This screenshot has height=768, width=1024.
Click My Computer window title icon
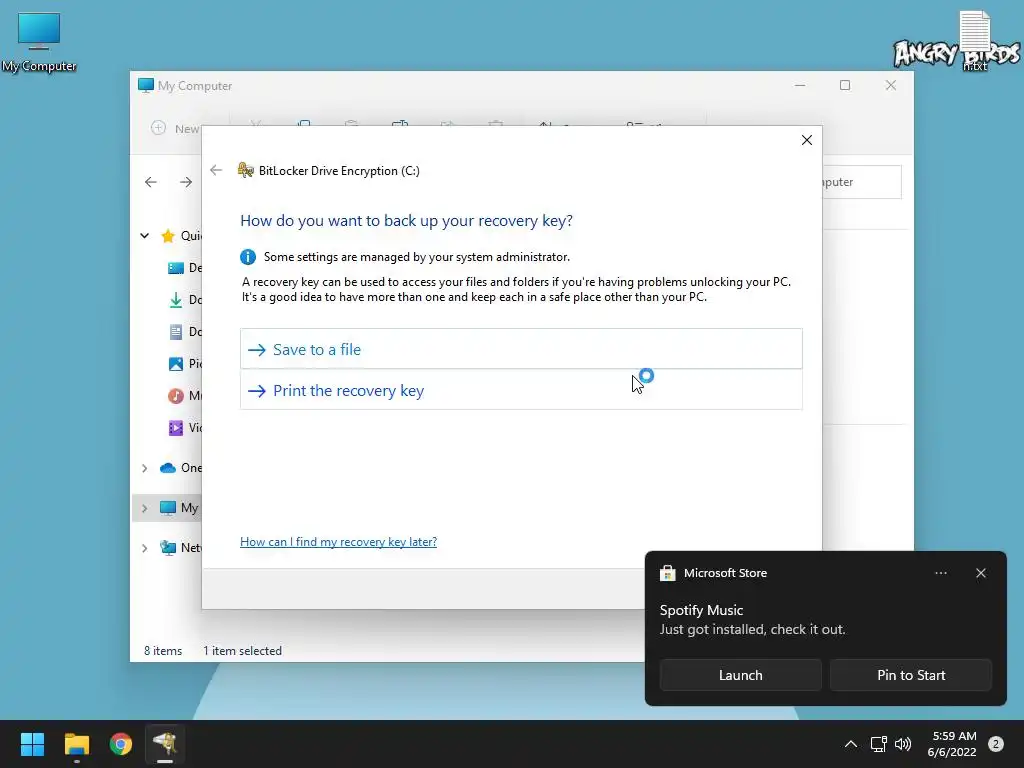146,86
